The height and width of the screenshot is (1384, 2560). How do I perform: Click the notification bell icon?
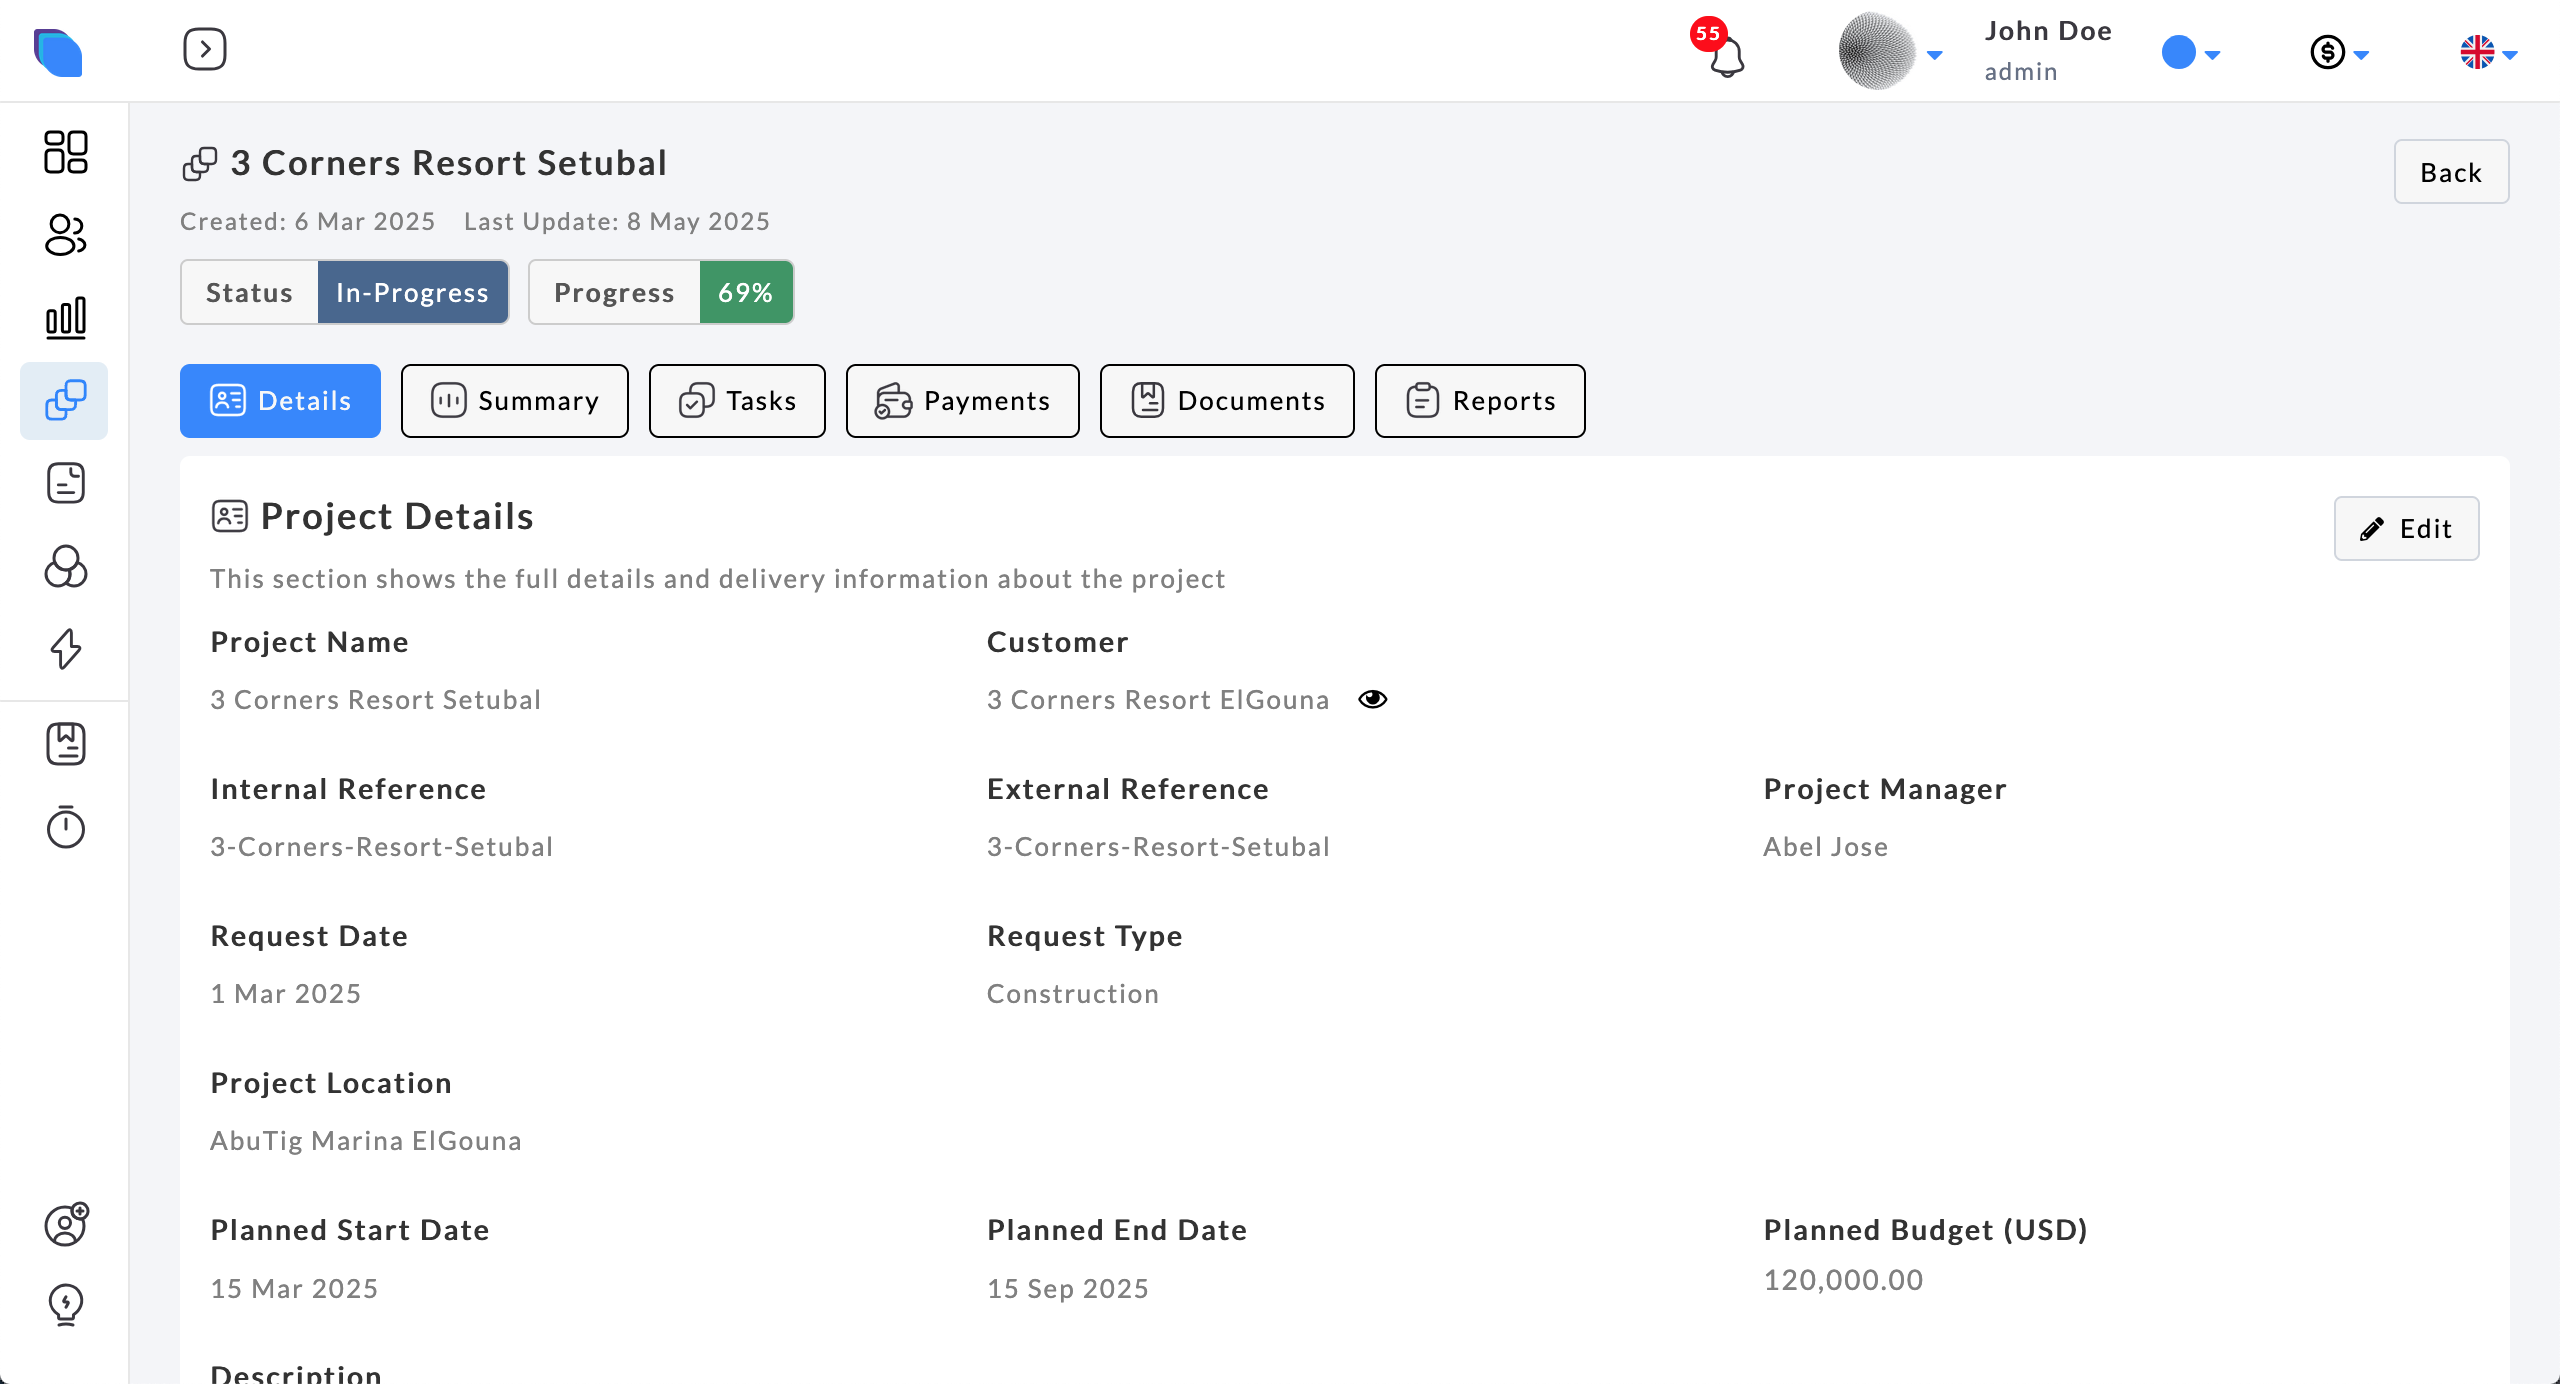pyautogui.click(x=1726, y=57)
